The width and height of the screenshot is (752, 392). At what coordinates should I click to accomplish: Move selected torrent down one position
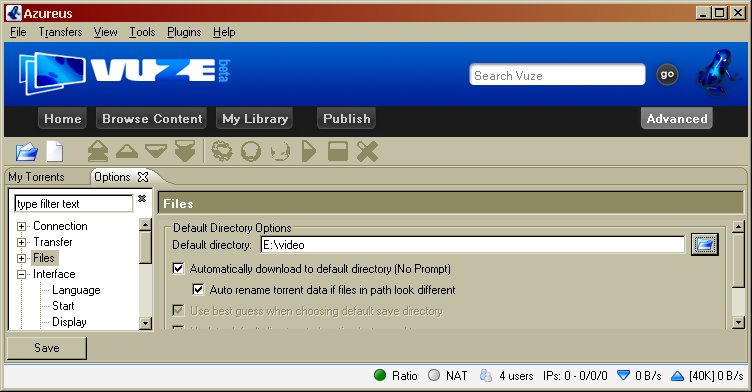[x=156, y=151]
